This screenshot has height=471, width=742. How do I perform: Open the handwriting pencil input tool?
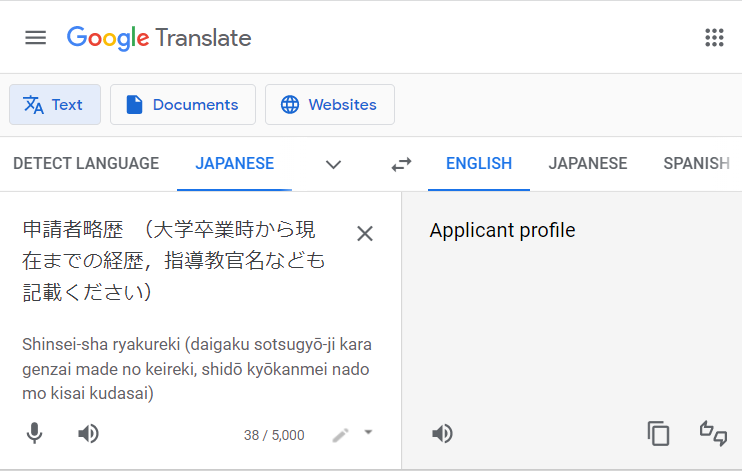tap(341, 435)
